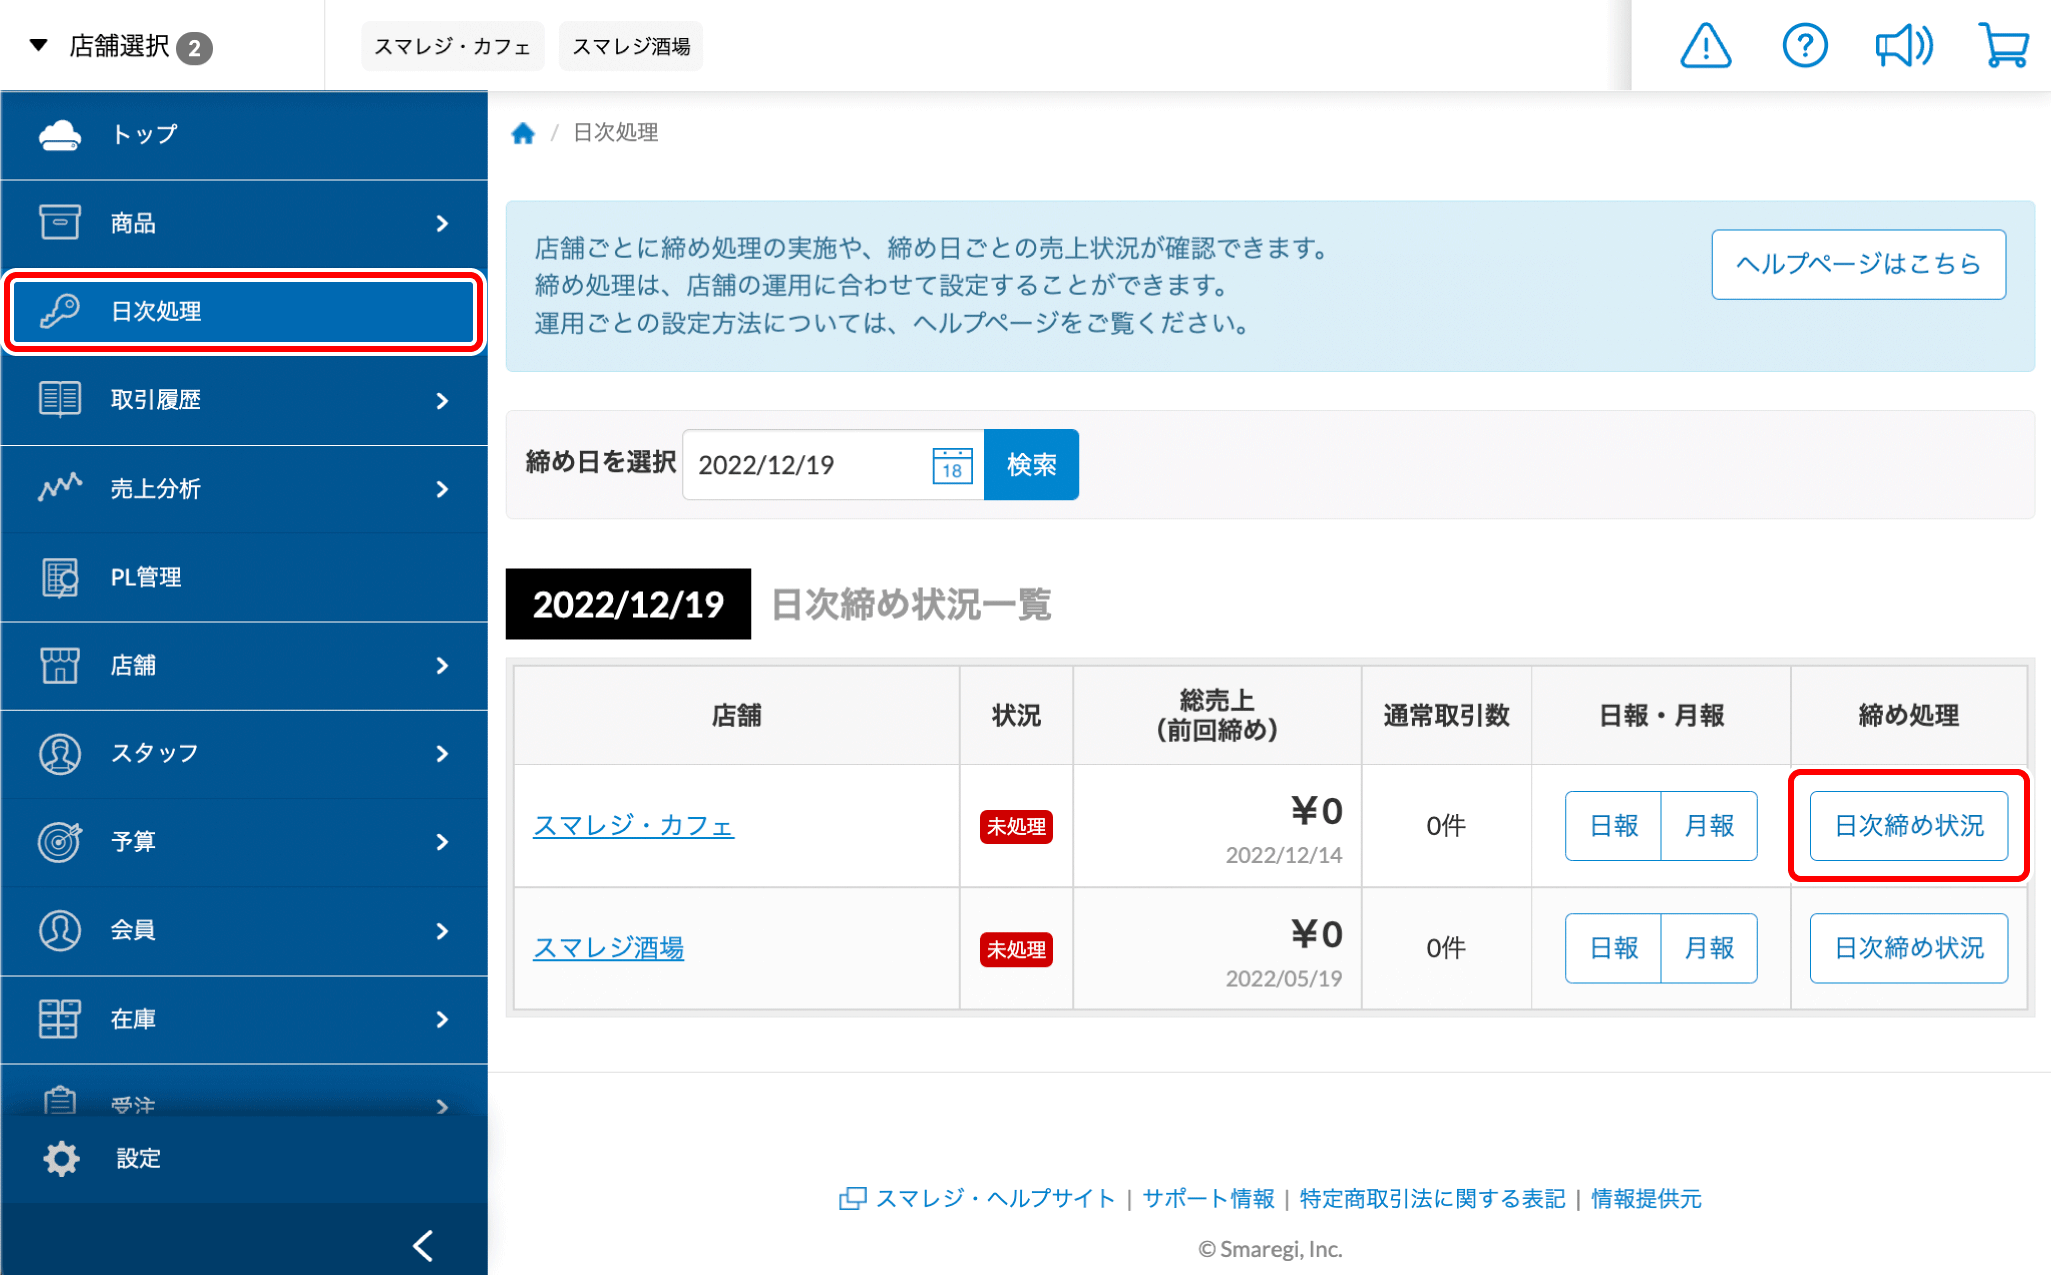Viewport: 2051px width, 1275px height.
Task: Click the 日次処理 breadcrumb text
Action: 615,133
